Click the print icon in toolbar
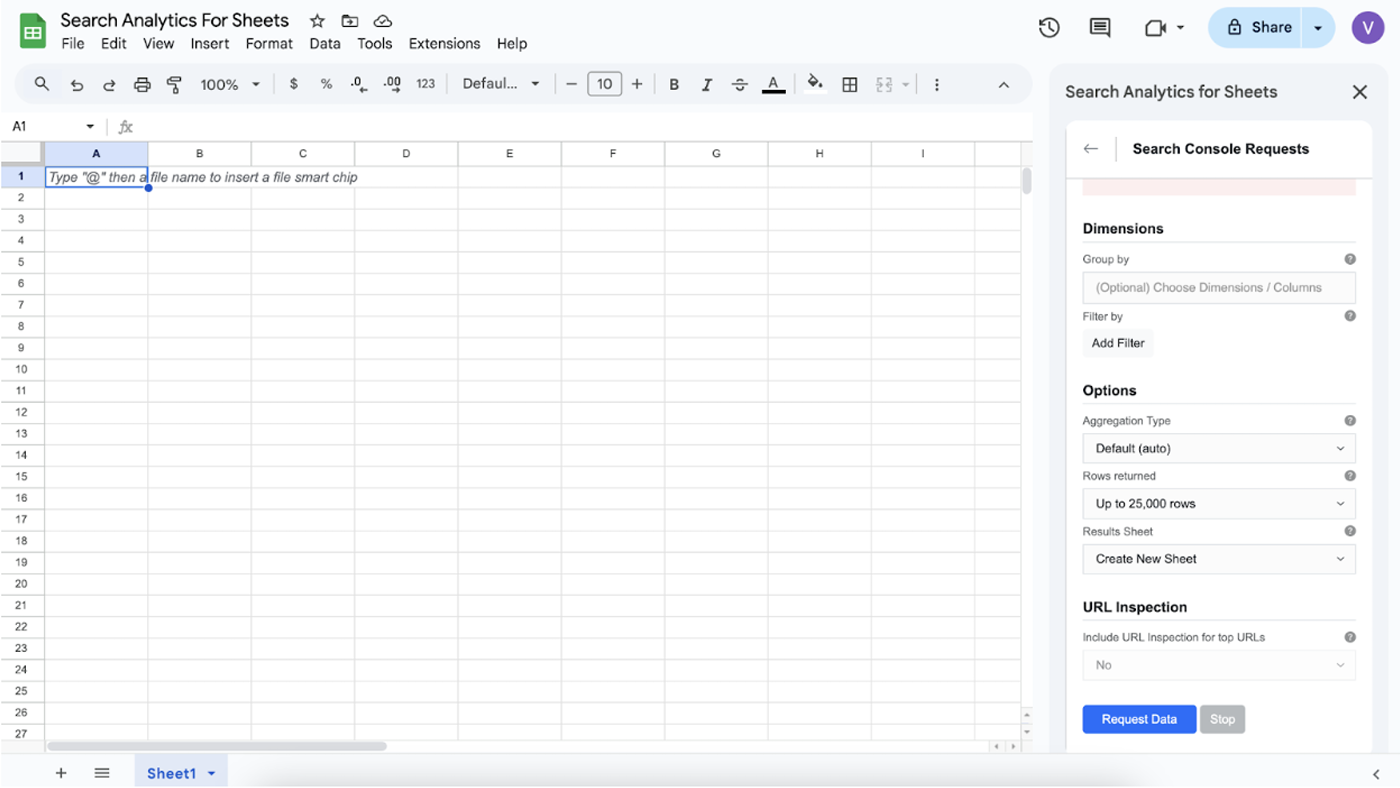The width and height of the screenshot is (1400, 788). 142,85
